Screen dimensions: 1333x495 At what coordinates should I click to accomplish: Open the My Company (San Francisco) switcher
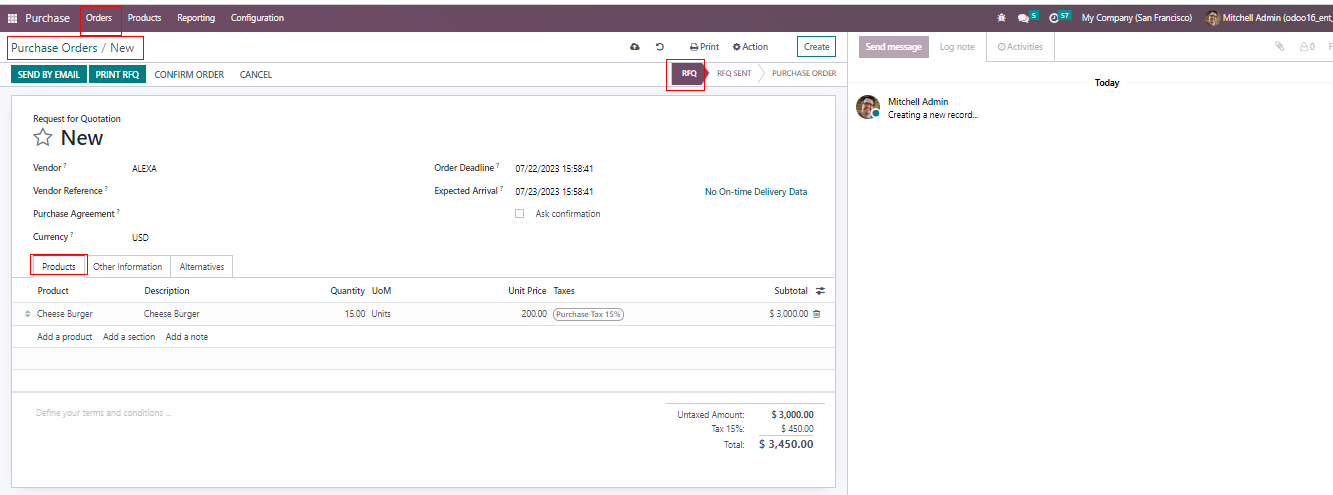pyautogui.click(x=1136, y=18)
